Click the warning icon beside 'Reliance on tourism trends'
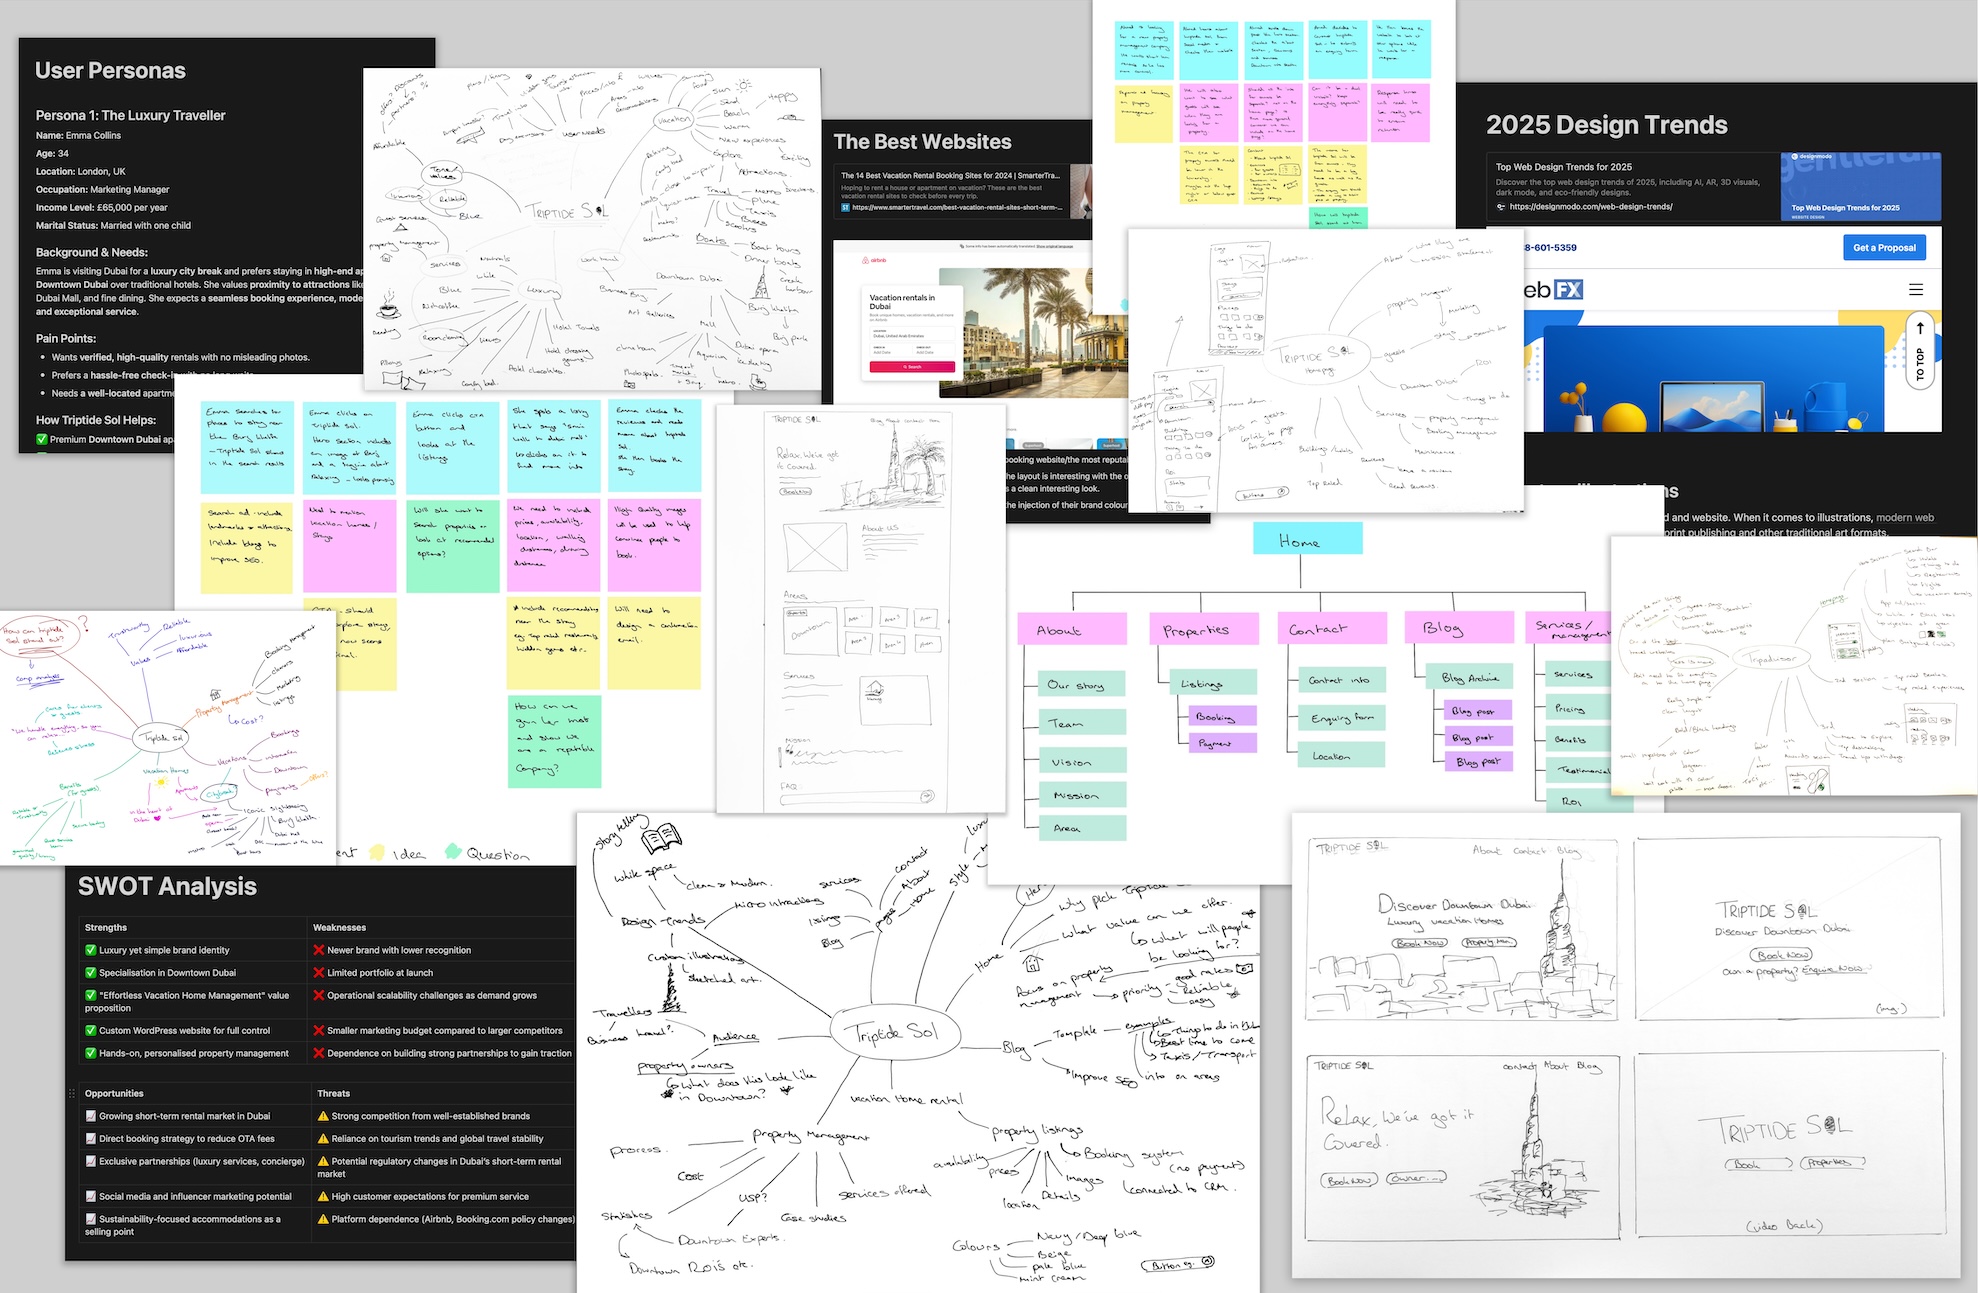This screenshot has height=1293, width=1978. click(x=323, y=1138)
